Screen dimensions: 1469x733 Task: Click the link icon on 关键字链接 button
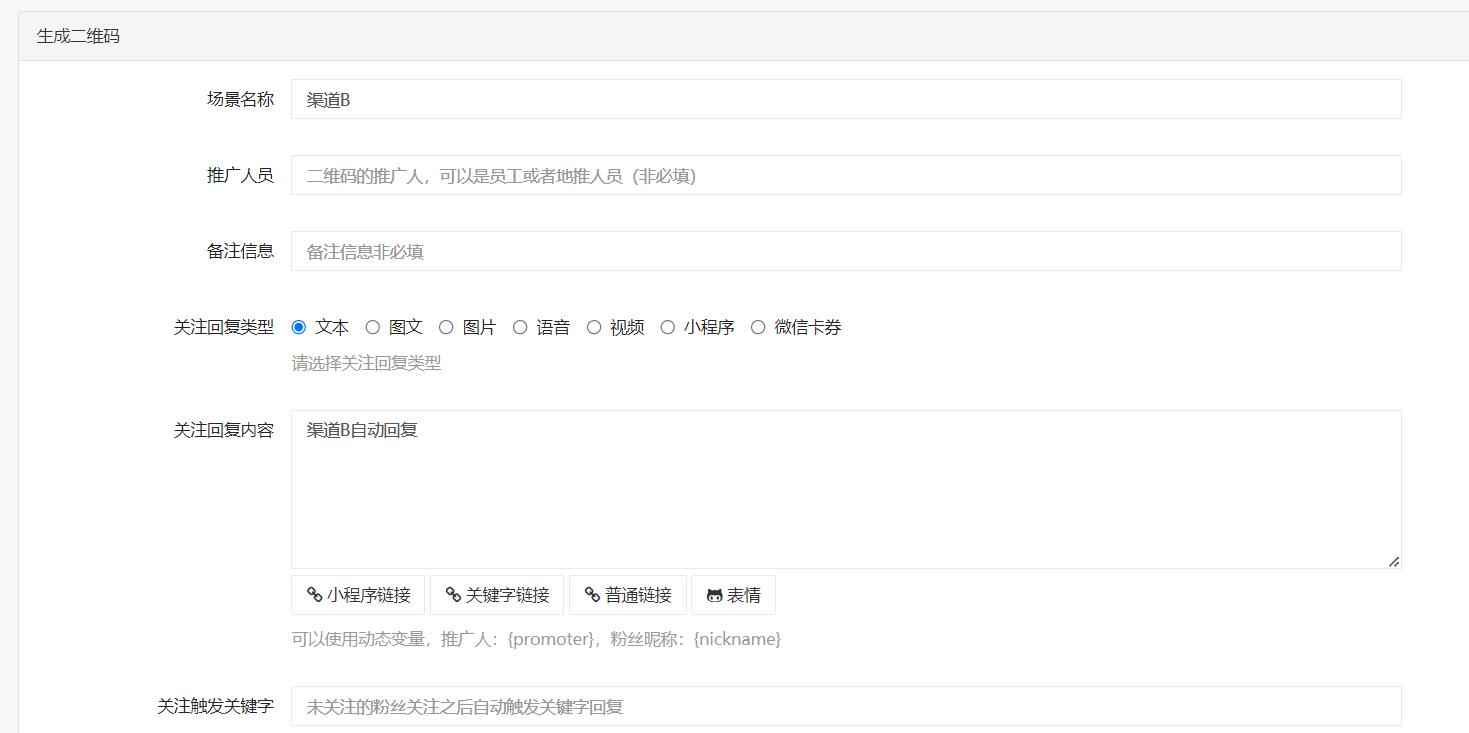pyautogui.click(x=453, y=595)
